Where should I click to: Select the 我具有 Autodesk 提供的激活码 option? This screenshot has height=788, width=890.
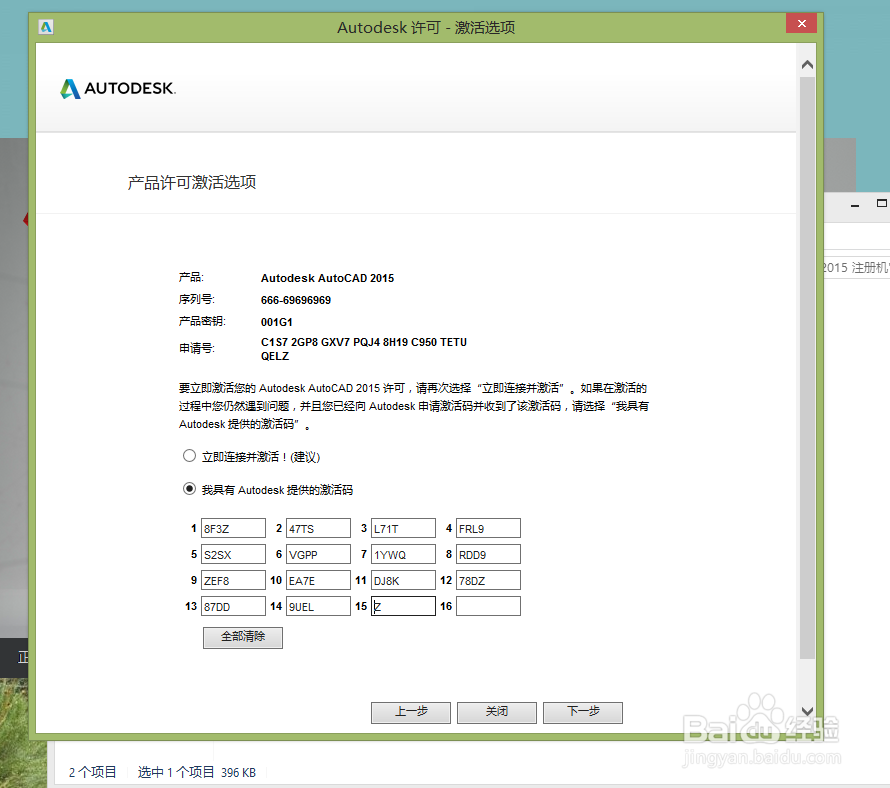point(189,489)
